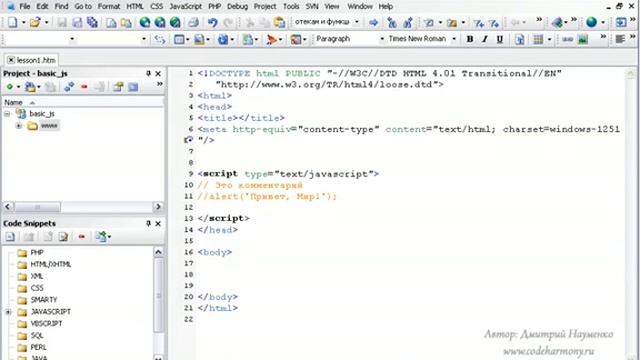Click the blue right arrow Go icon
The width and height of the screenshot is (640, 360).
(373, 22)
